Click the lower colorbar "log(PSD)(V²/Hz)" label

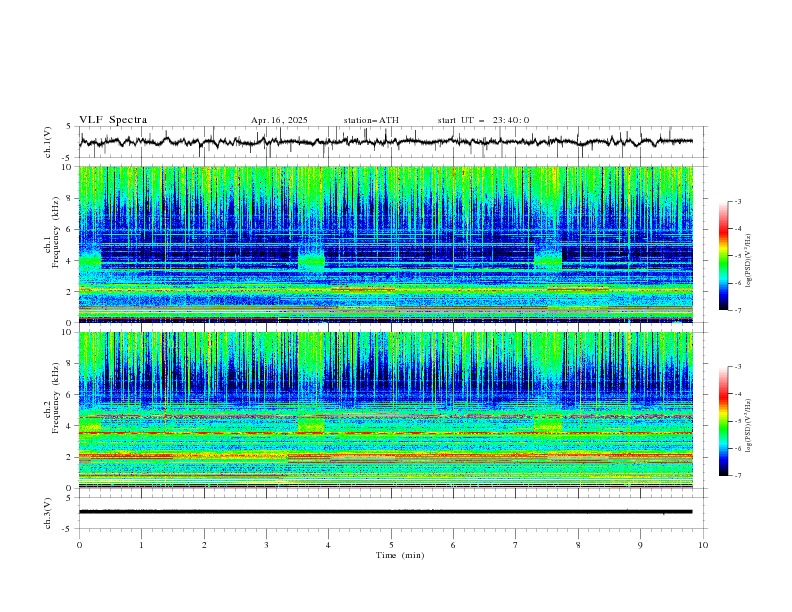[x=749, y=426]
